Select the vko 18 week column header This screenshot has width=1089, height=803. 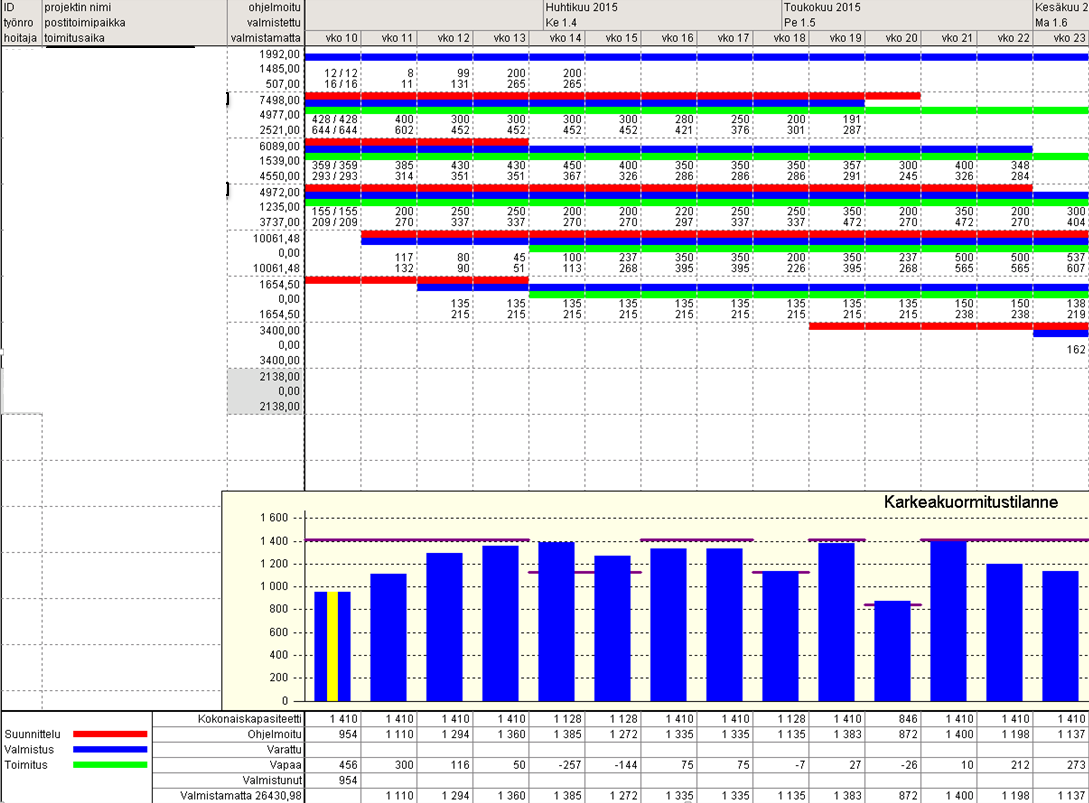[781, 38]
